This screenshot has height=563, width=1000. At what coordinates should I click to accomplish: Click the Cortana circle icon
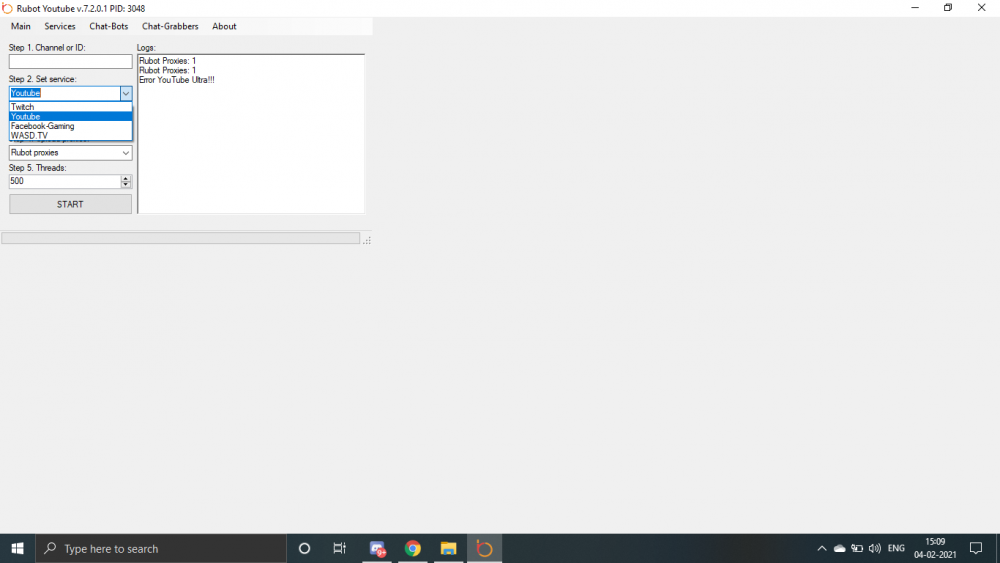(305, 548)
